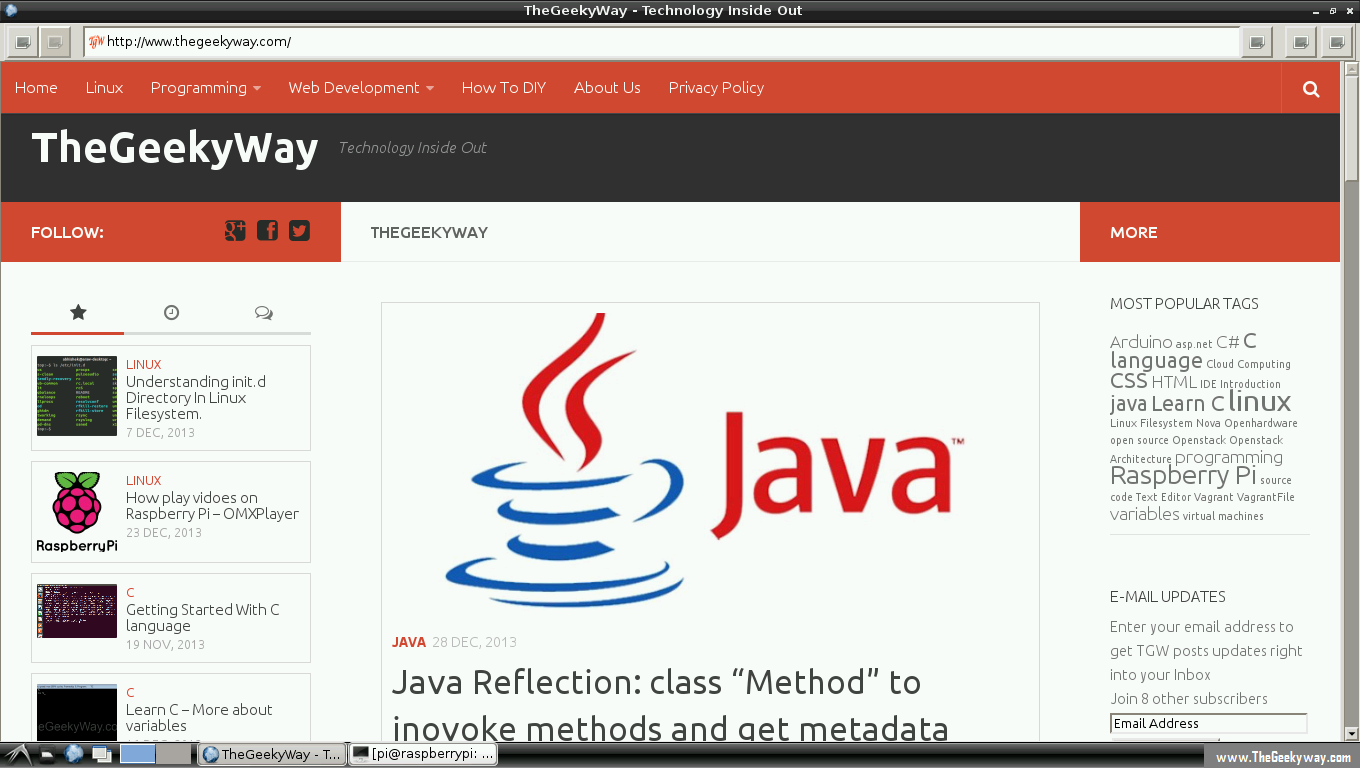This screenshot has width=1360, height=768.
Task: Open the LXDE start menu icon
Action: point(17,755)
